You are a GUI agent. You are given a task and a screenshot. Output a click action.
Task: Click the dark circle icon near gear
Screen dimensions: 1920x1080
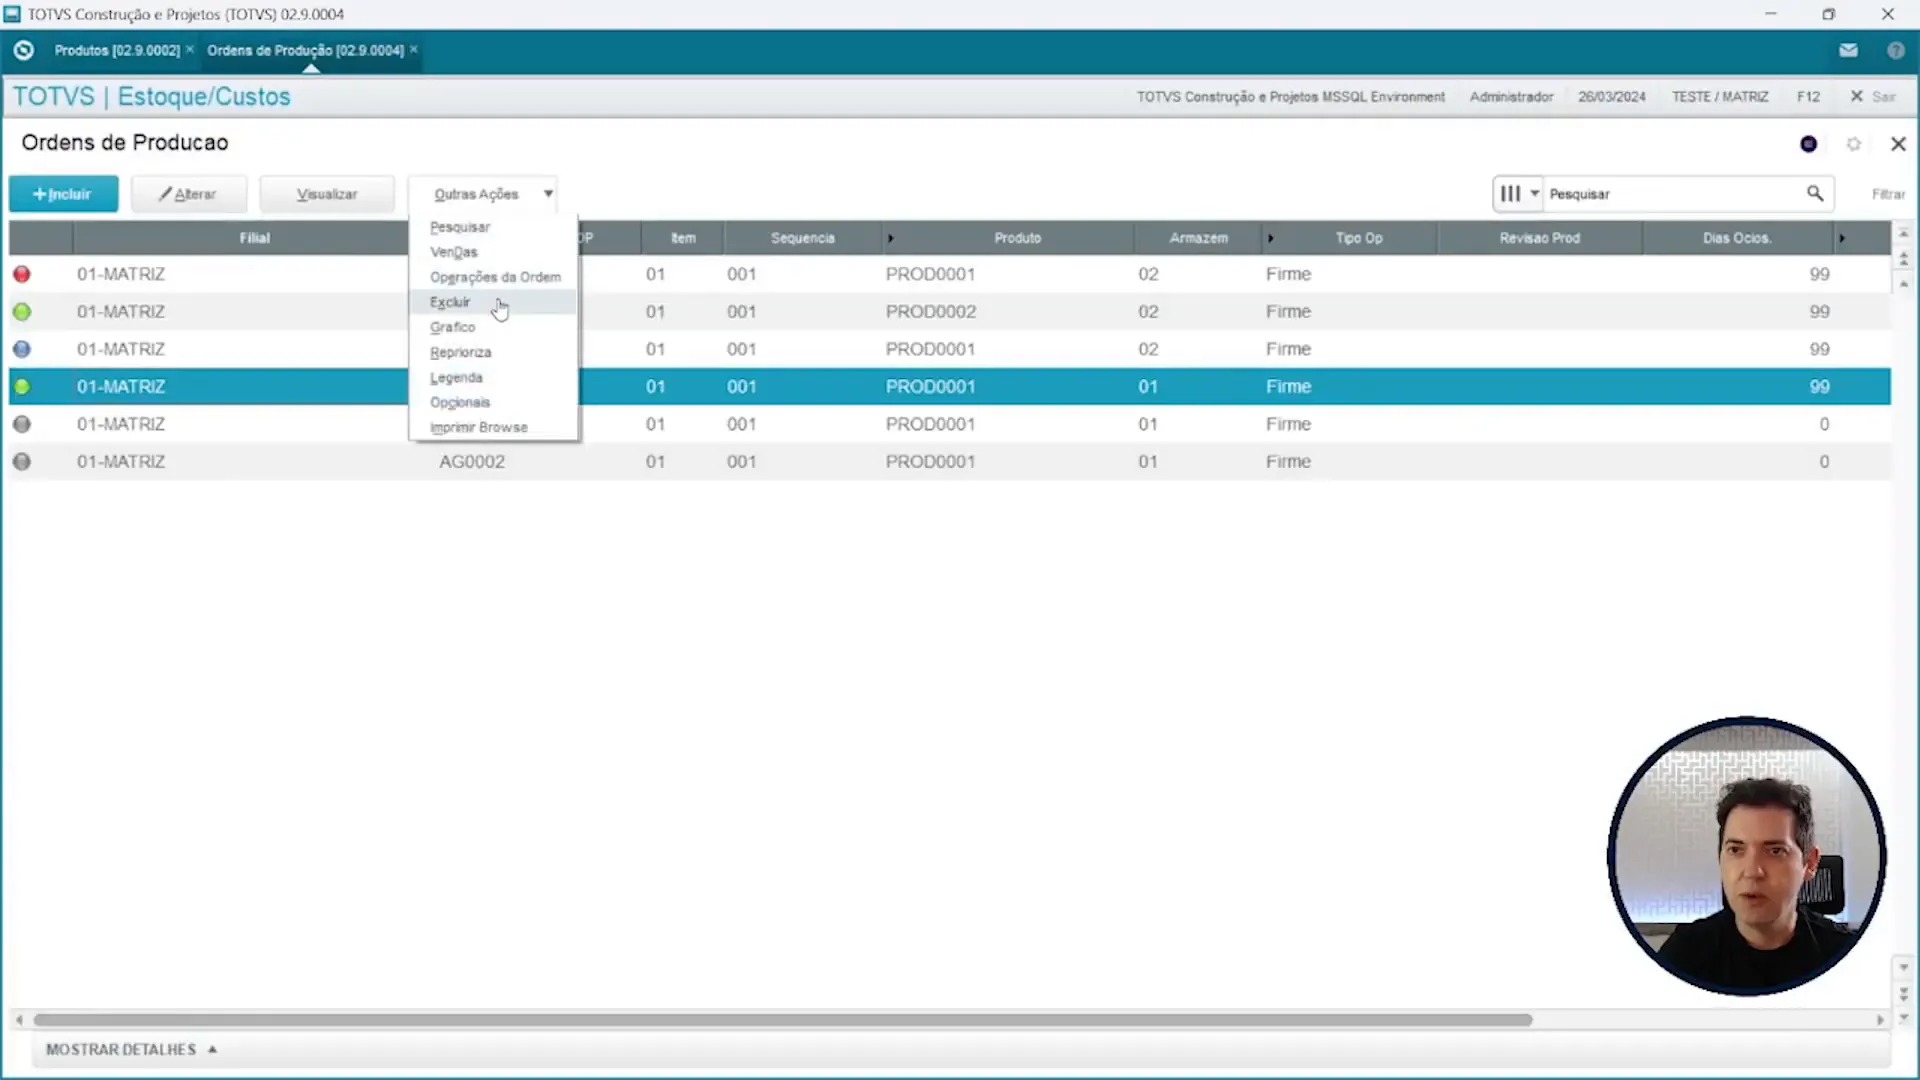1808,144
